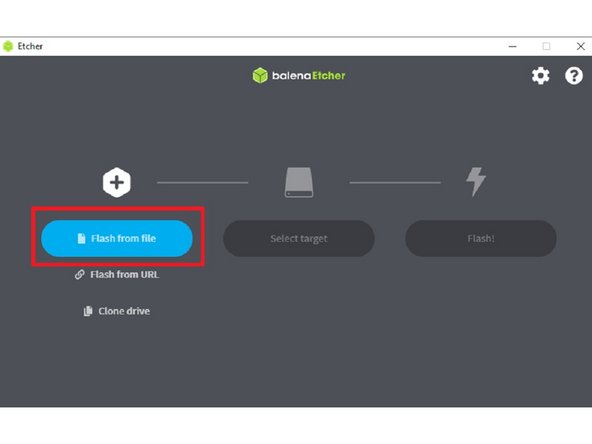The height and width of the screenshot is (444, 592).
Task: Maximize the Etcher window
Action: tap(546, 46)
